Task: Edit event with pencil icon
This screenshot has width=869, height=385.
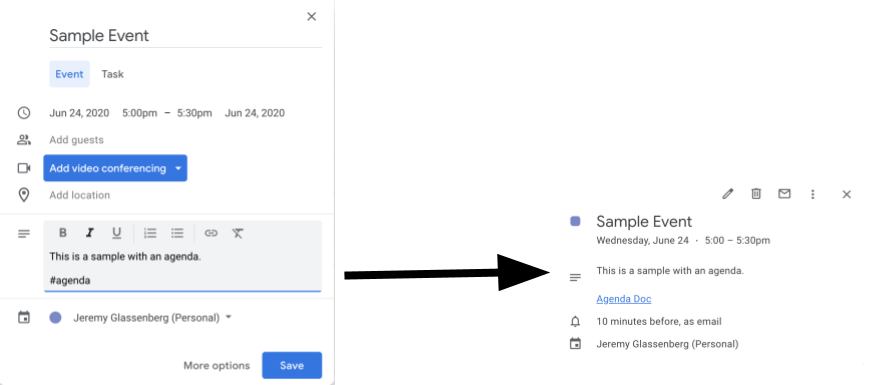Action: (x=728, y=194)
